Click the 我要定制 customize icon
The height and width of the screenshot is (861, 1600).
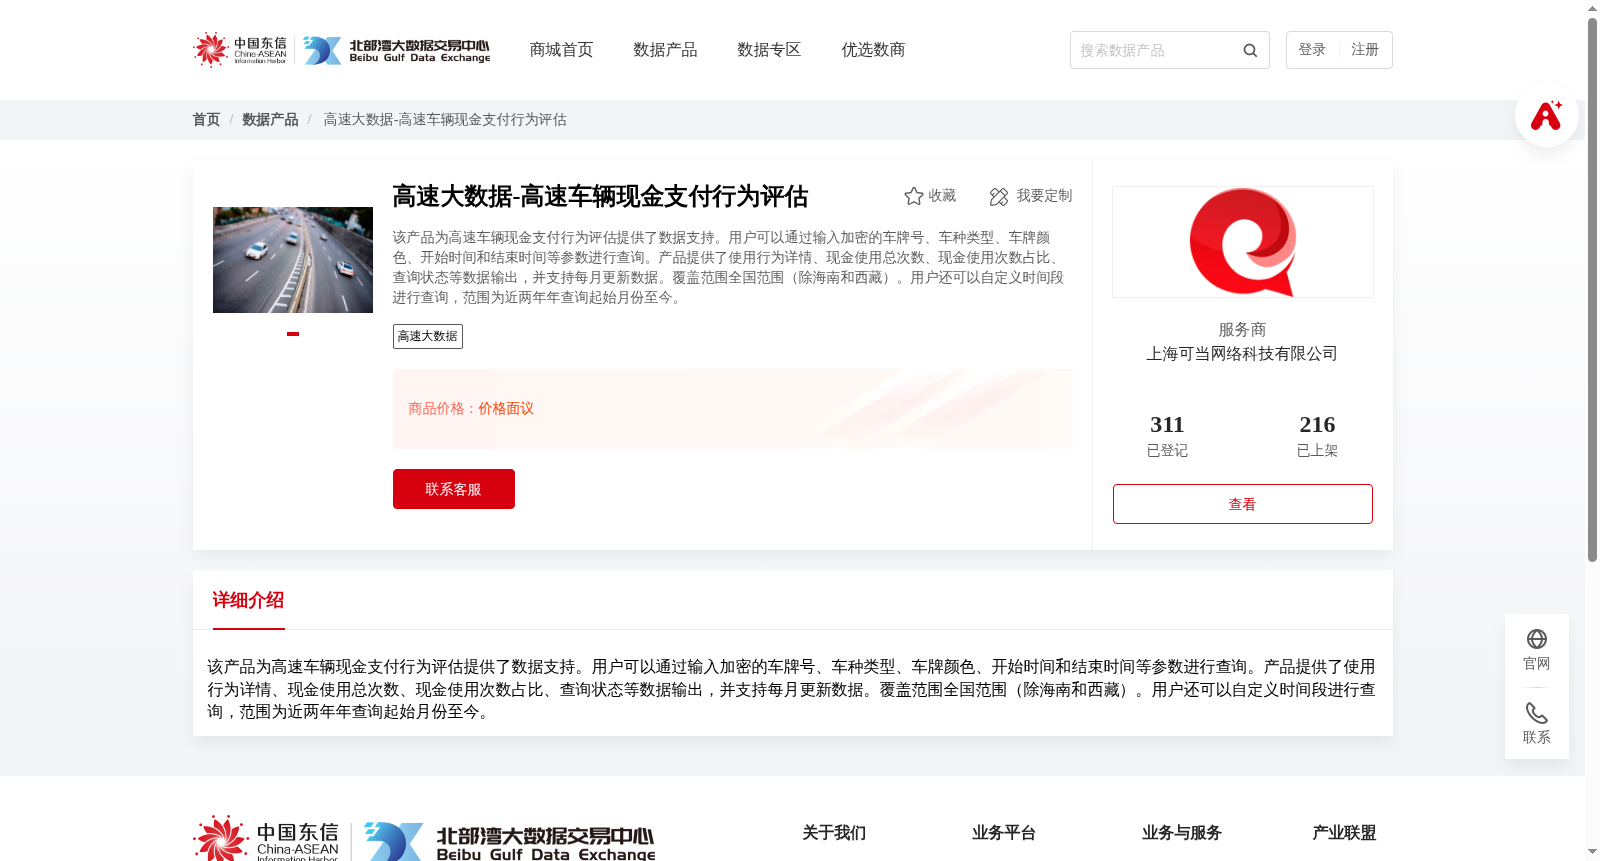click(999, 196)
